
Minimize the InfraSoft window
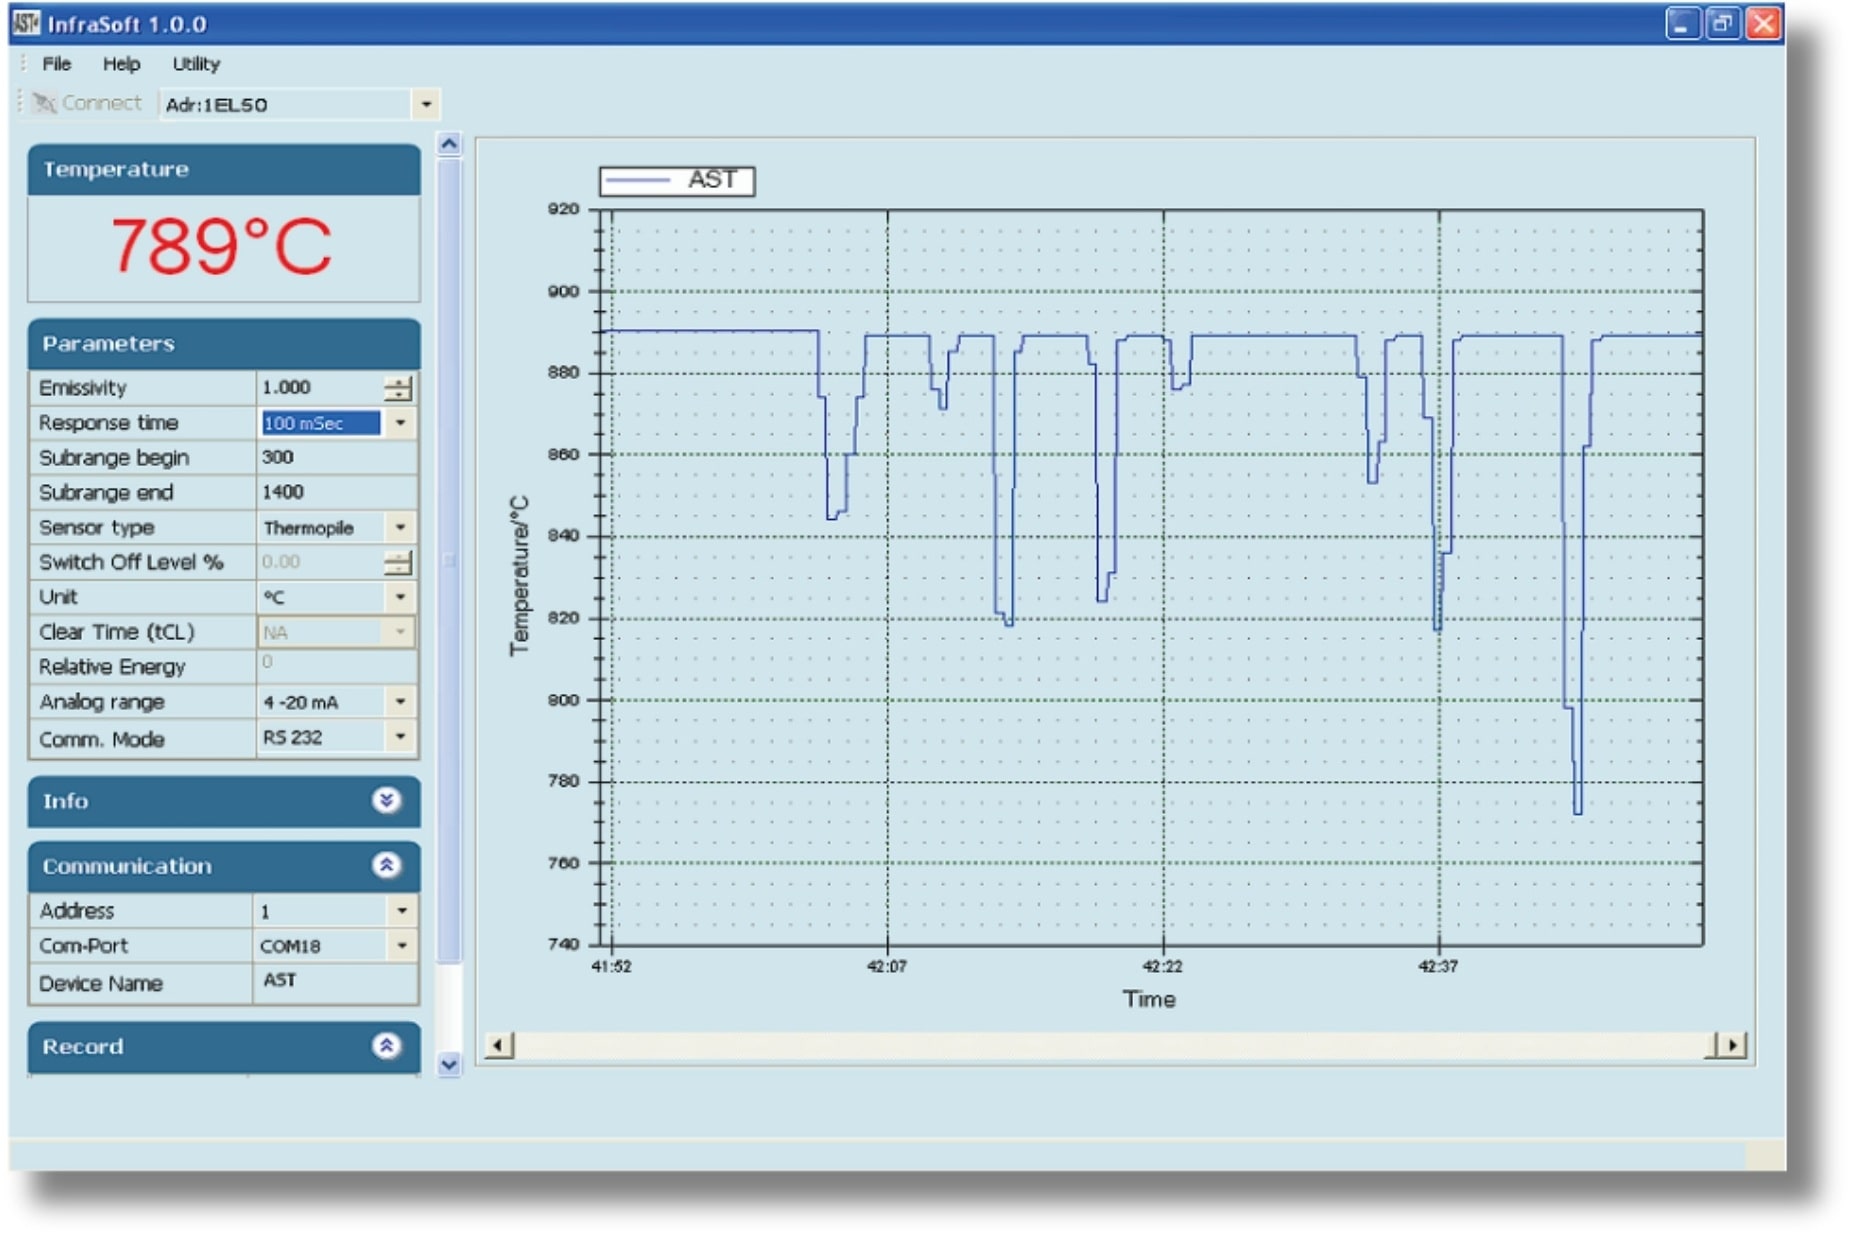1682,23
